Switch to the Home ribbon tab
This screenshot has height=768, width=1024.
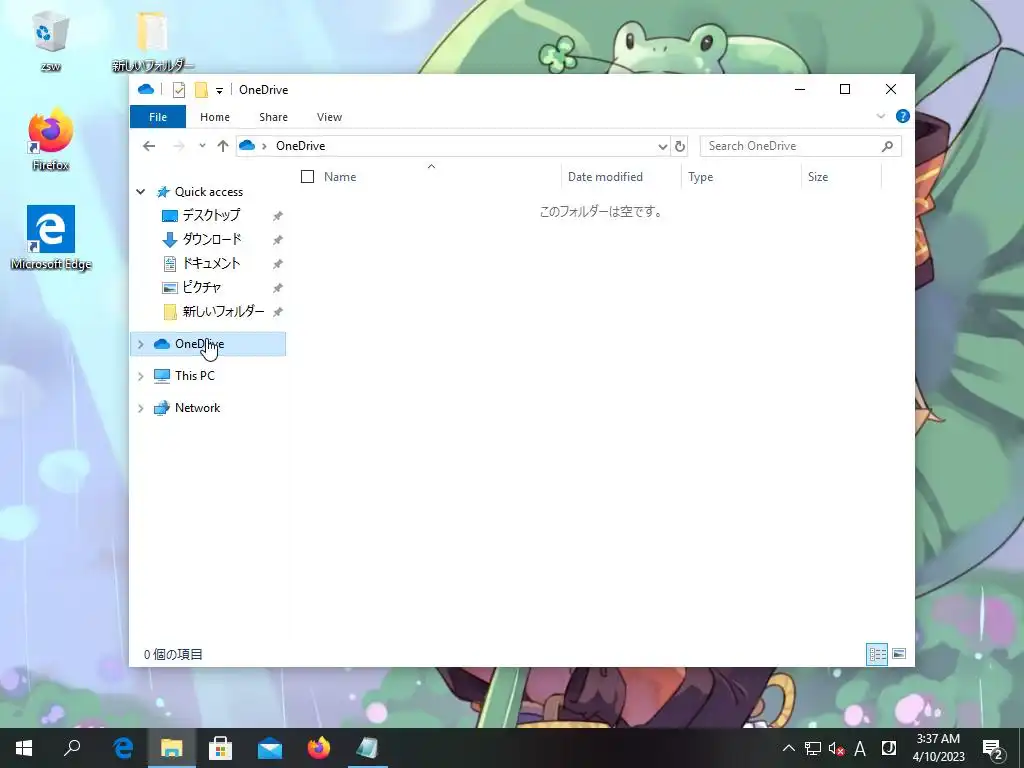(215, 117)
